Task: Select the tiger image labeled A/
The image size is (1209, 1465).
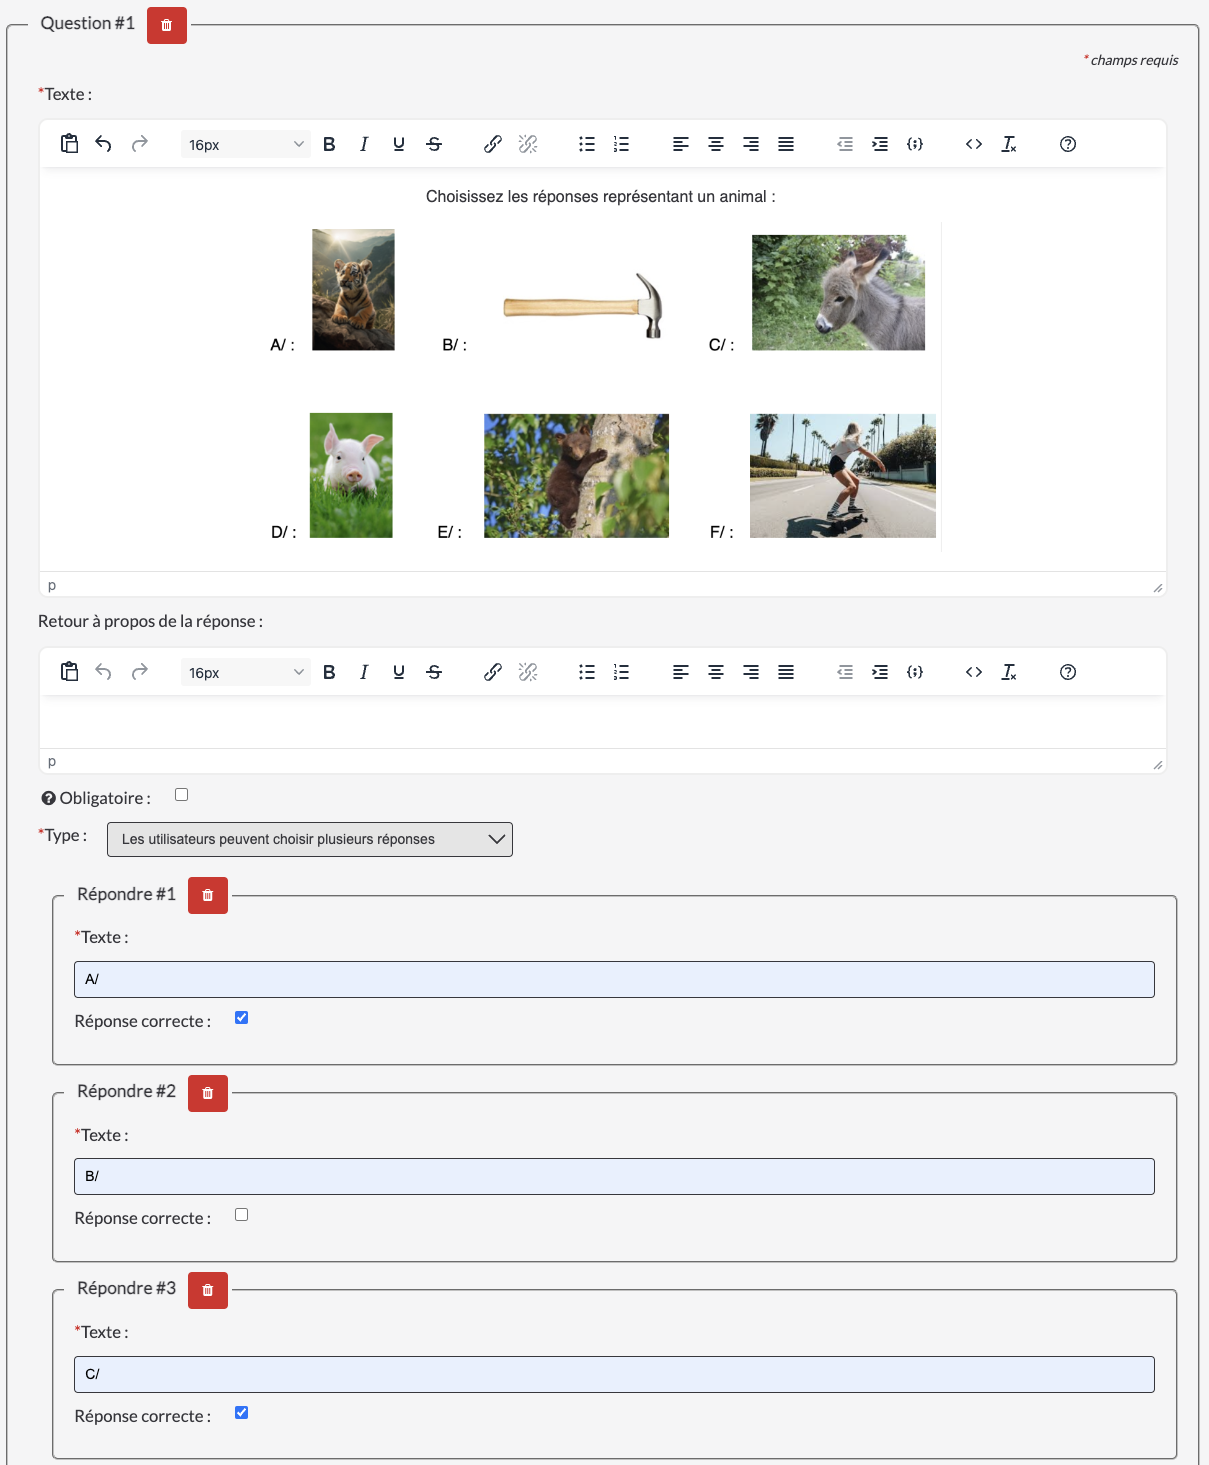Action: point(353,290)
